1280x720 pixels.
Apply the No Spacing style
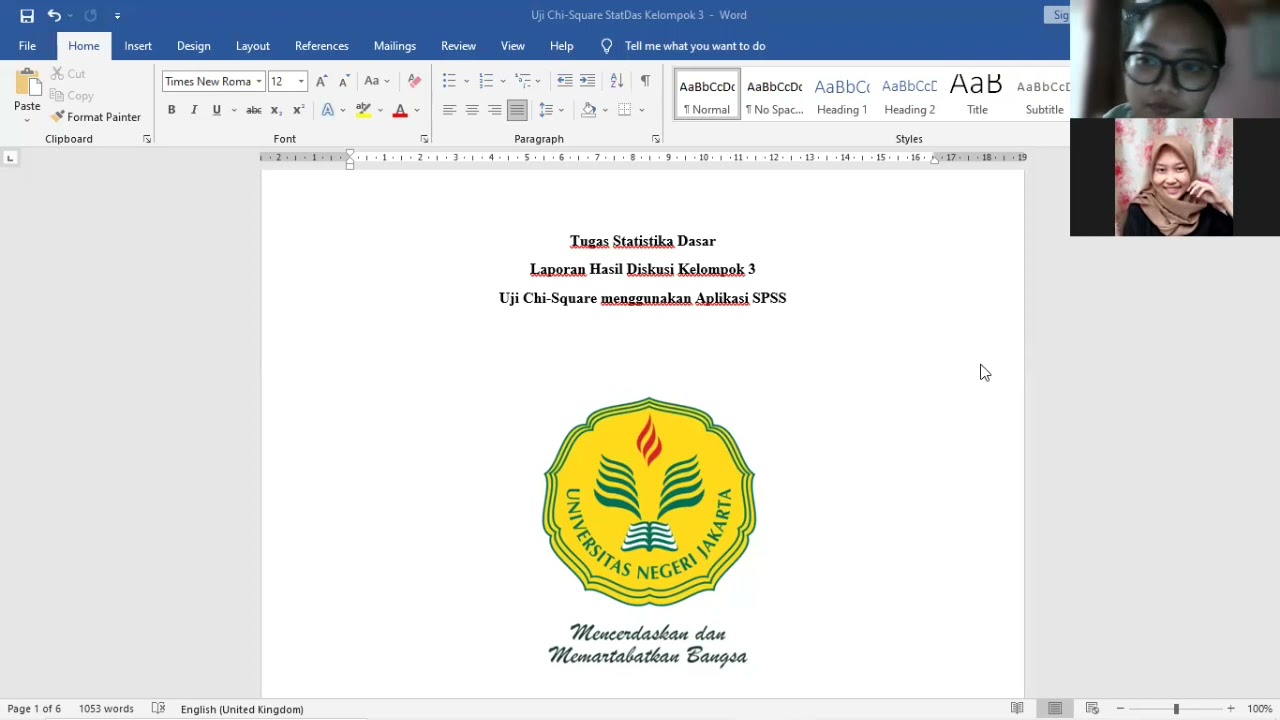[x=774, y=94]
